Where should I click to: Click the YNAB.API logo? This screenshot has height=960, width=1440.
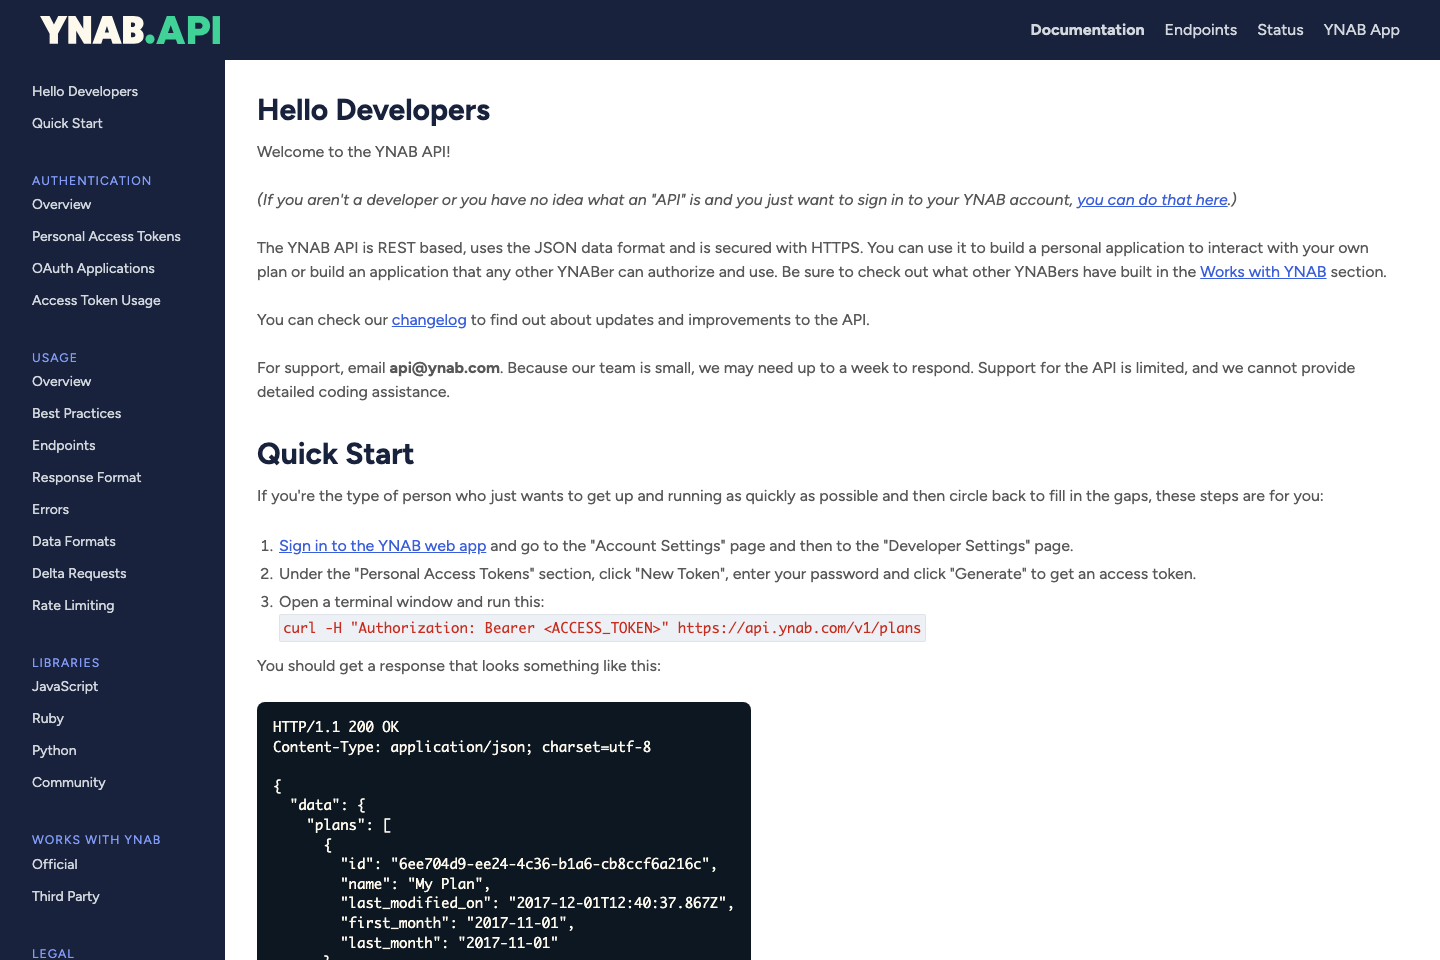pos(128,30)
